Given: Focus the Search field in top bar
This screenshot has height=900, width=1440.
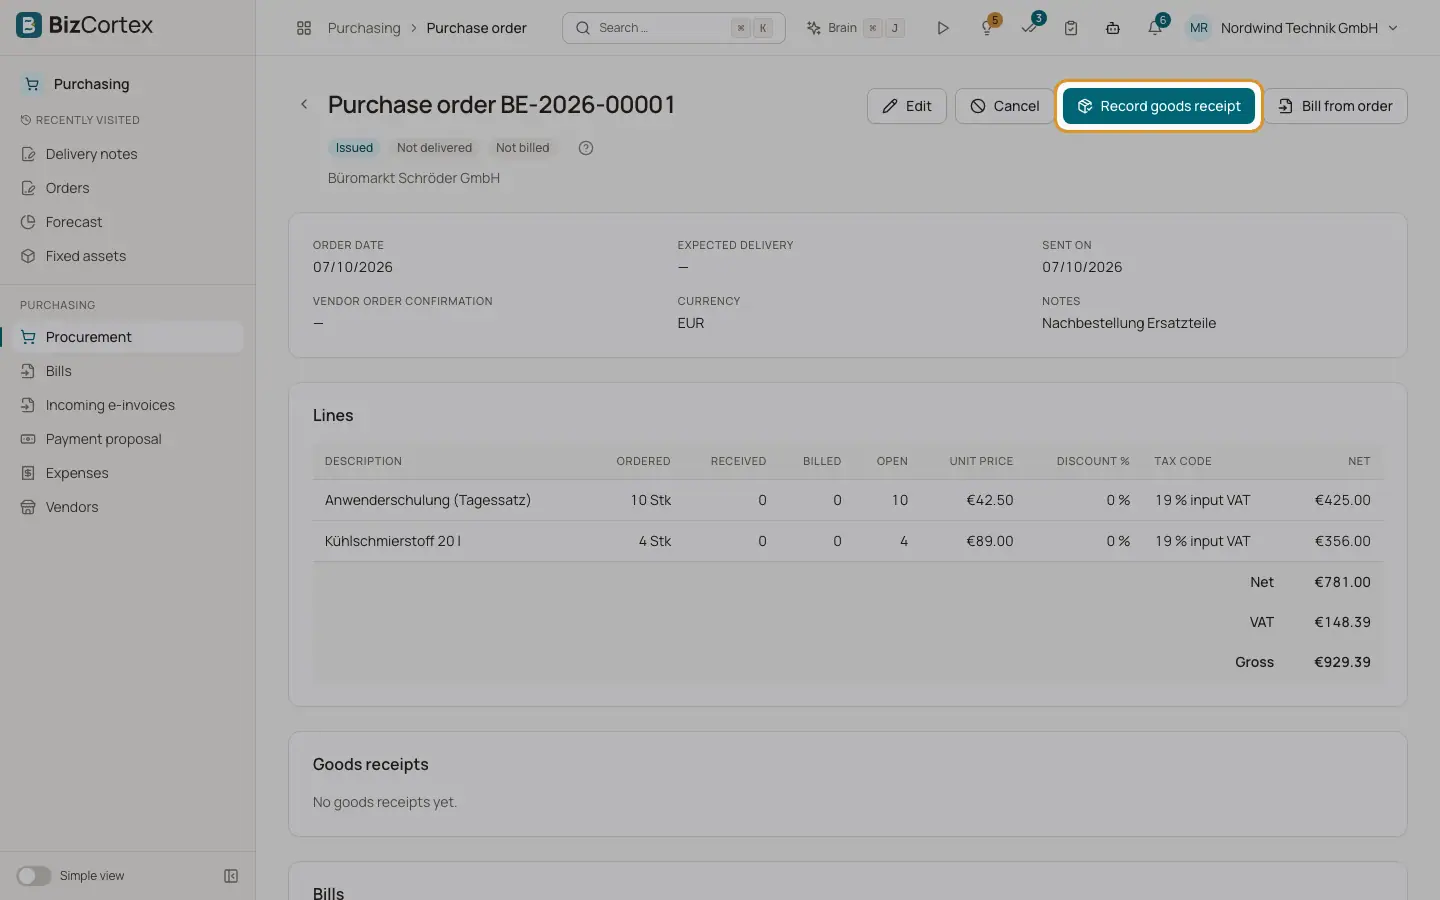Looking at the screenshot, I should (674, 28).
